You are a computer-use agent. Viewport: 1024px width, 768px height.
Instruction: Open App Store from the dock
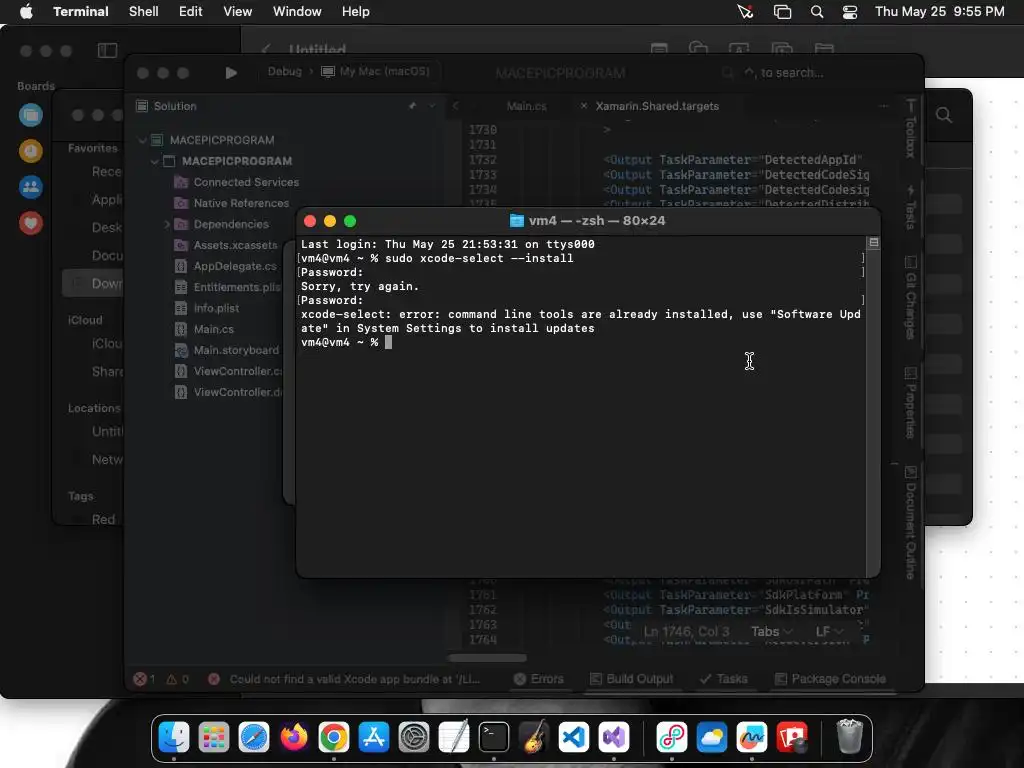[374, 738]
